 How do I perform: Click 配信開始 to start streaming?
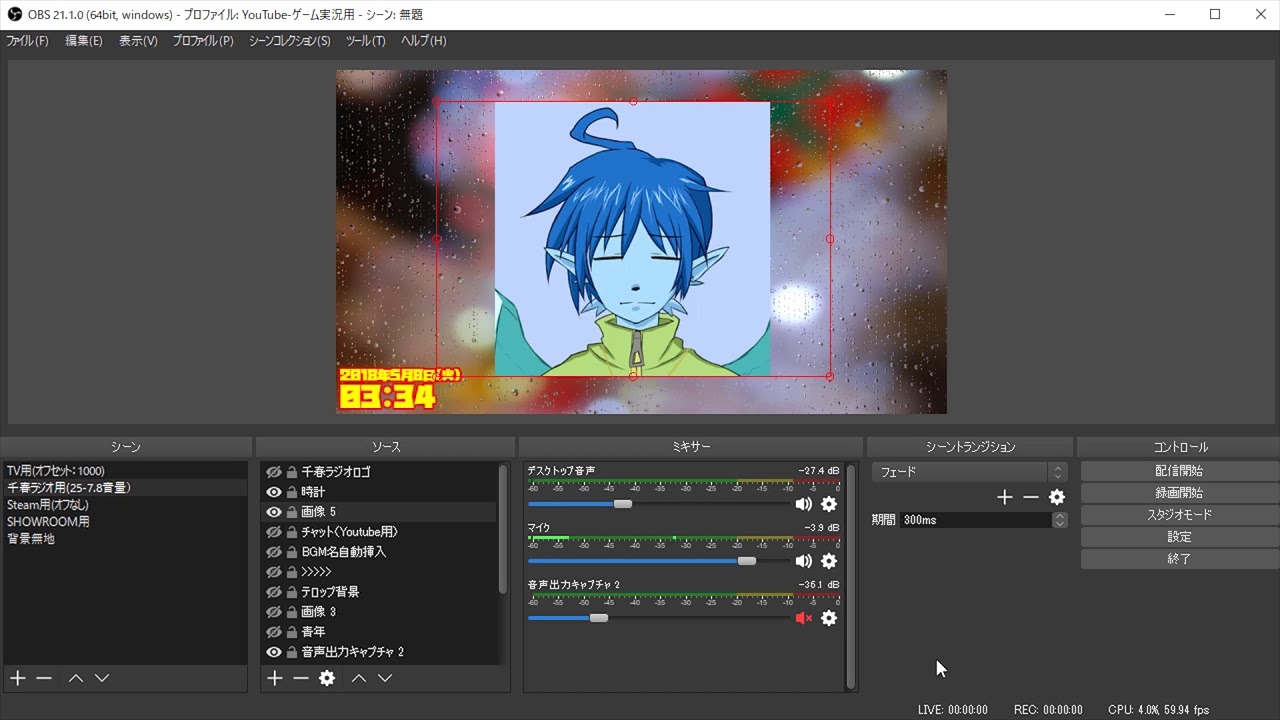click(x=1180, y=471)
